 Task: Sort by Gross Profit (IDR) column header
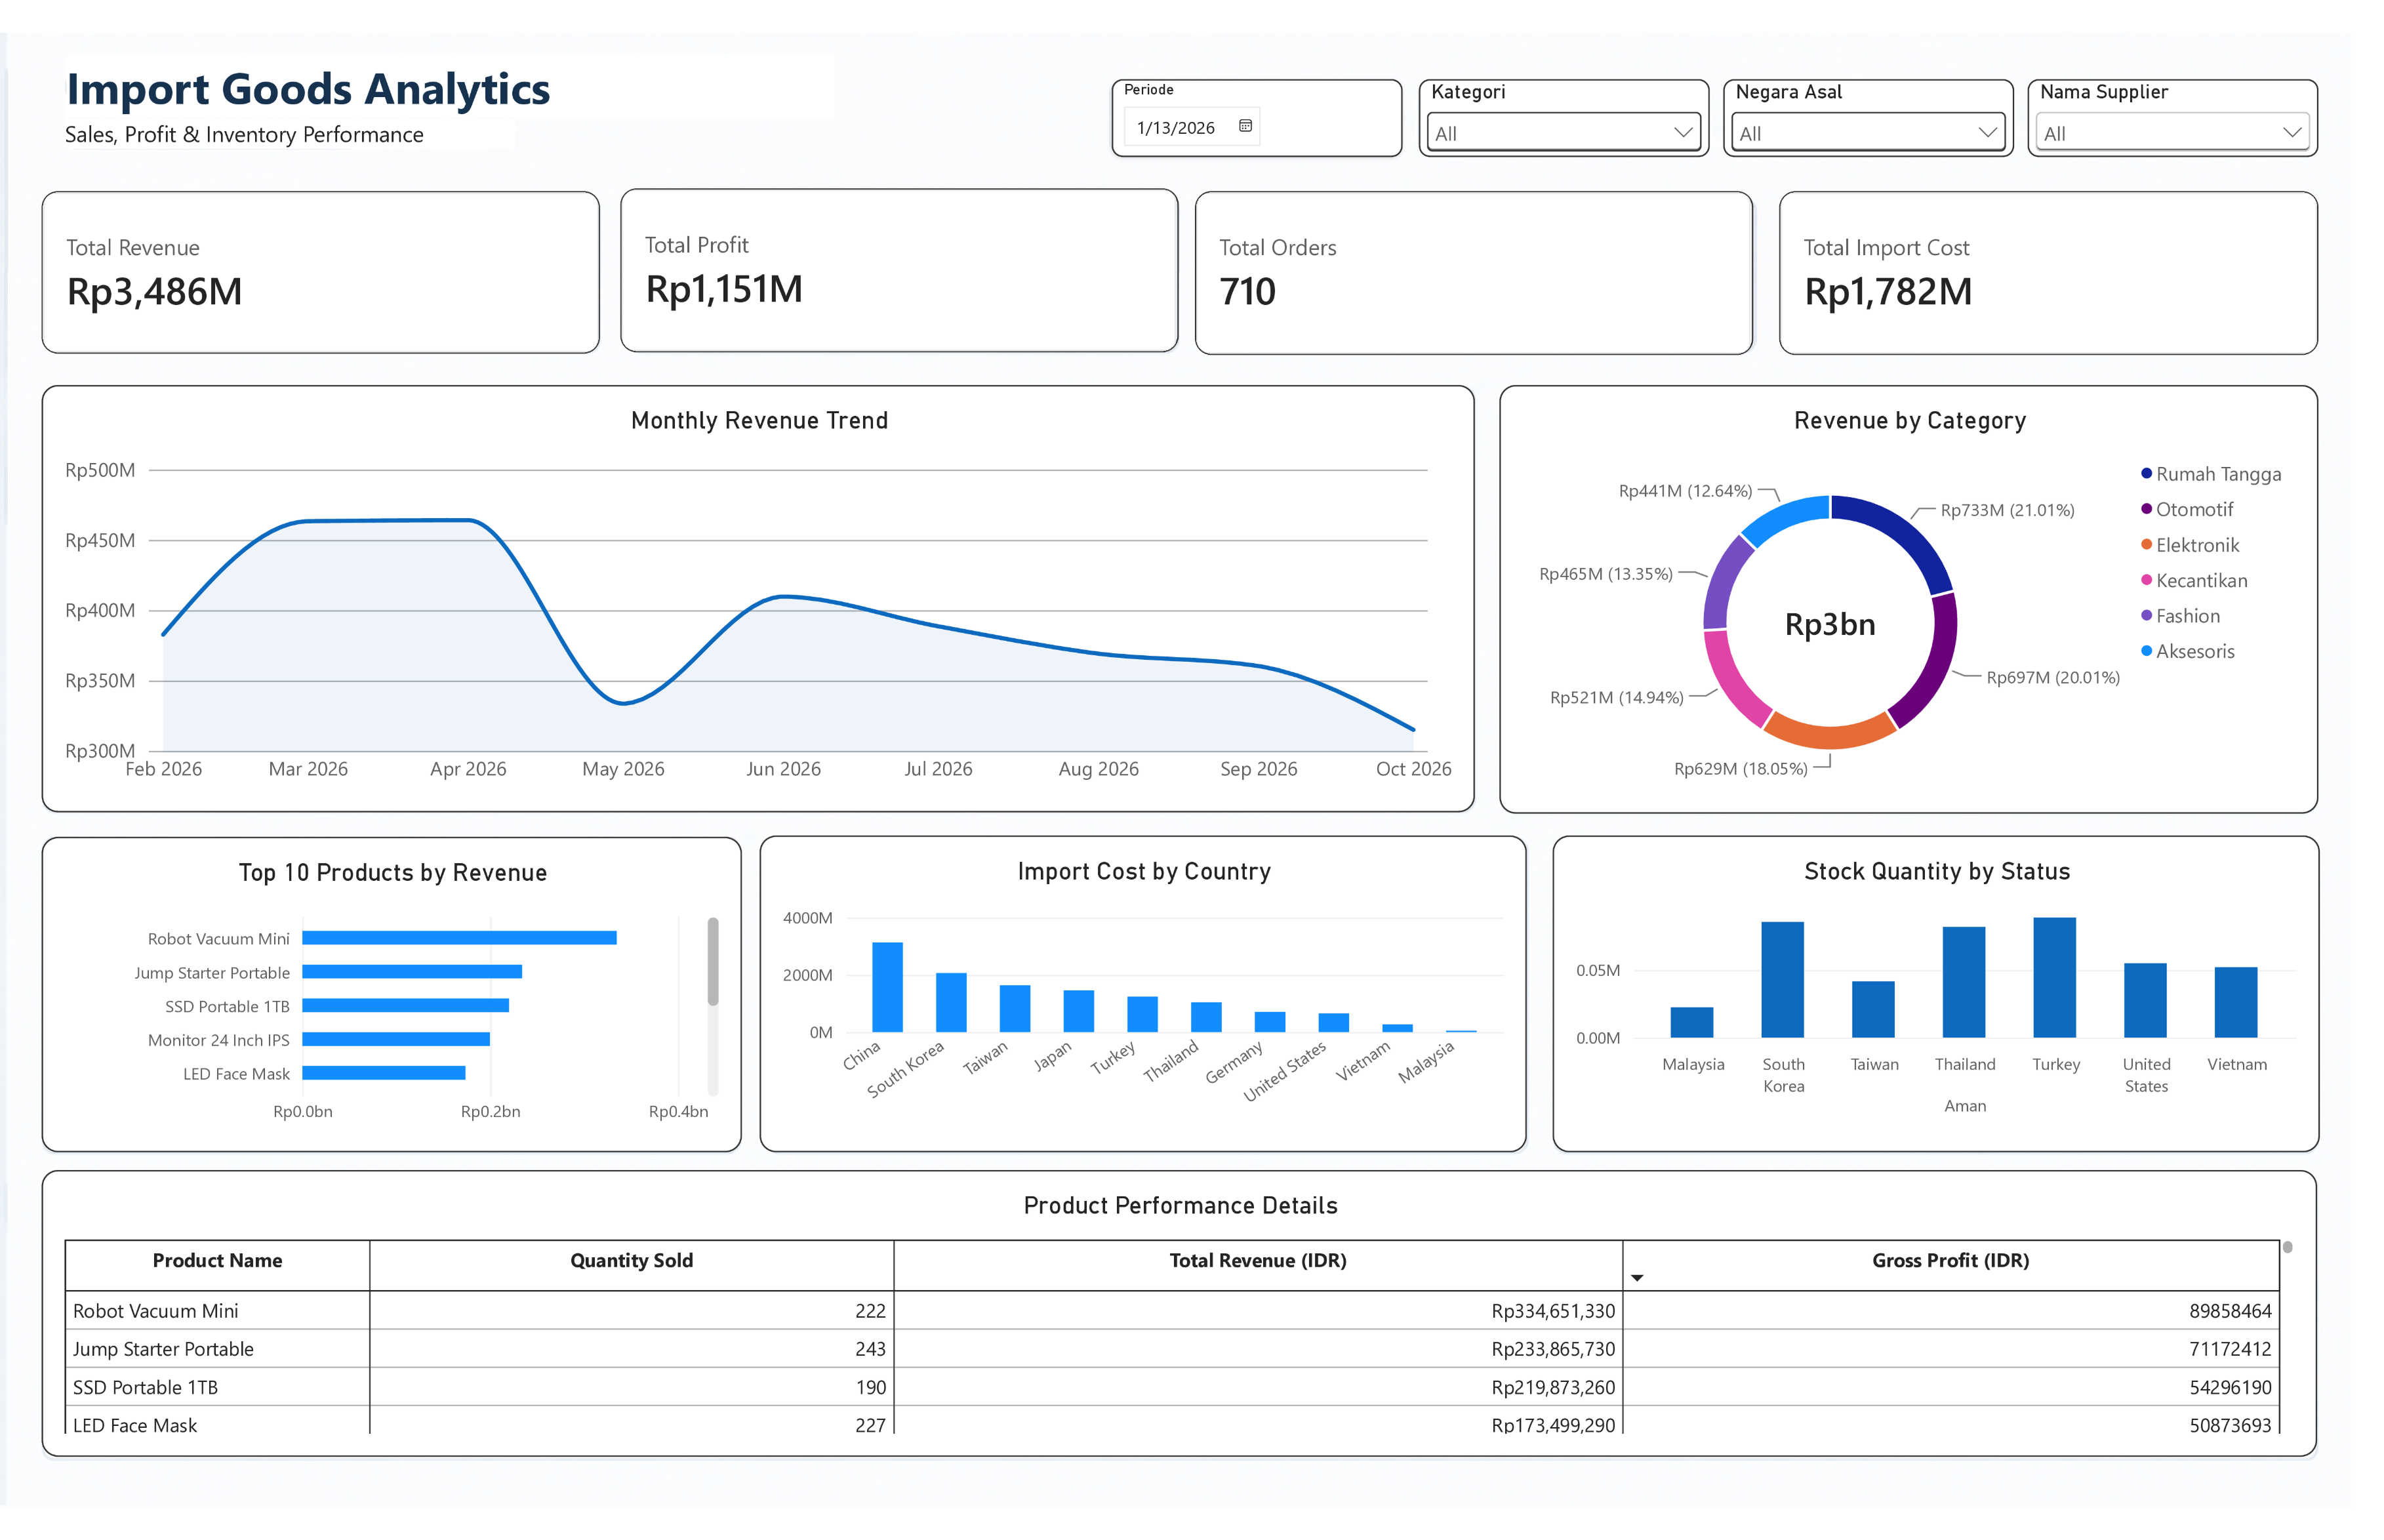[1950, 1260]
